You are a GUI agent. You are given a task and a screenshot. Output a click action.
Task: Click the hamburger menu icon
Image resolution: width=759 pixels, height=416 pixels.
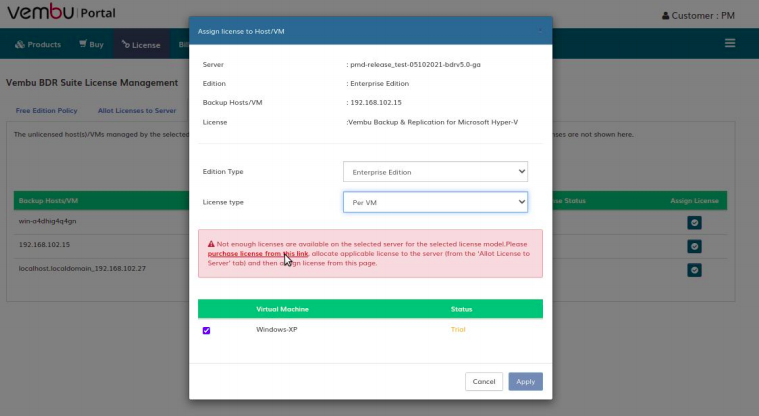(x=730, y=43)
